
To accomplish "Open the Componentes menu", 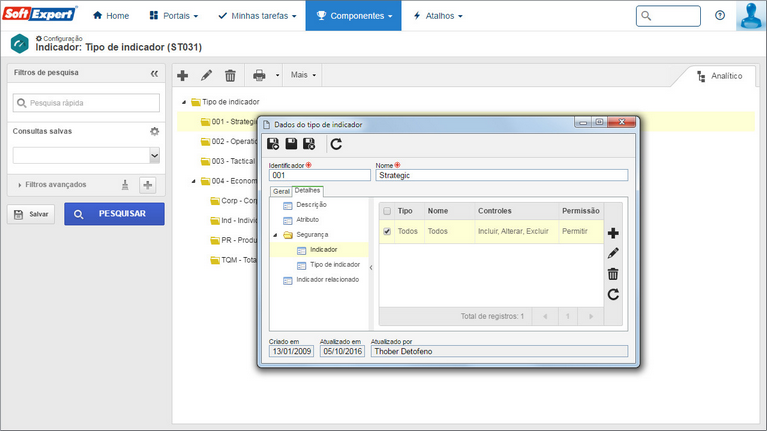I will click(354, 16).
